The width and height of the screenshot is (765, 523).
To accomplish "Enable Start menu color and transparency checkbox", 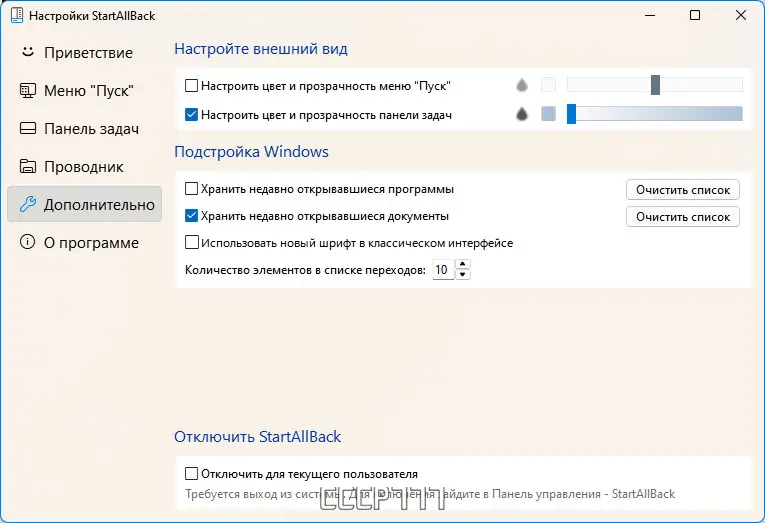I will click(192, 86).
